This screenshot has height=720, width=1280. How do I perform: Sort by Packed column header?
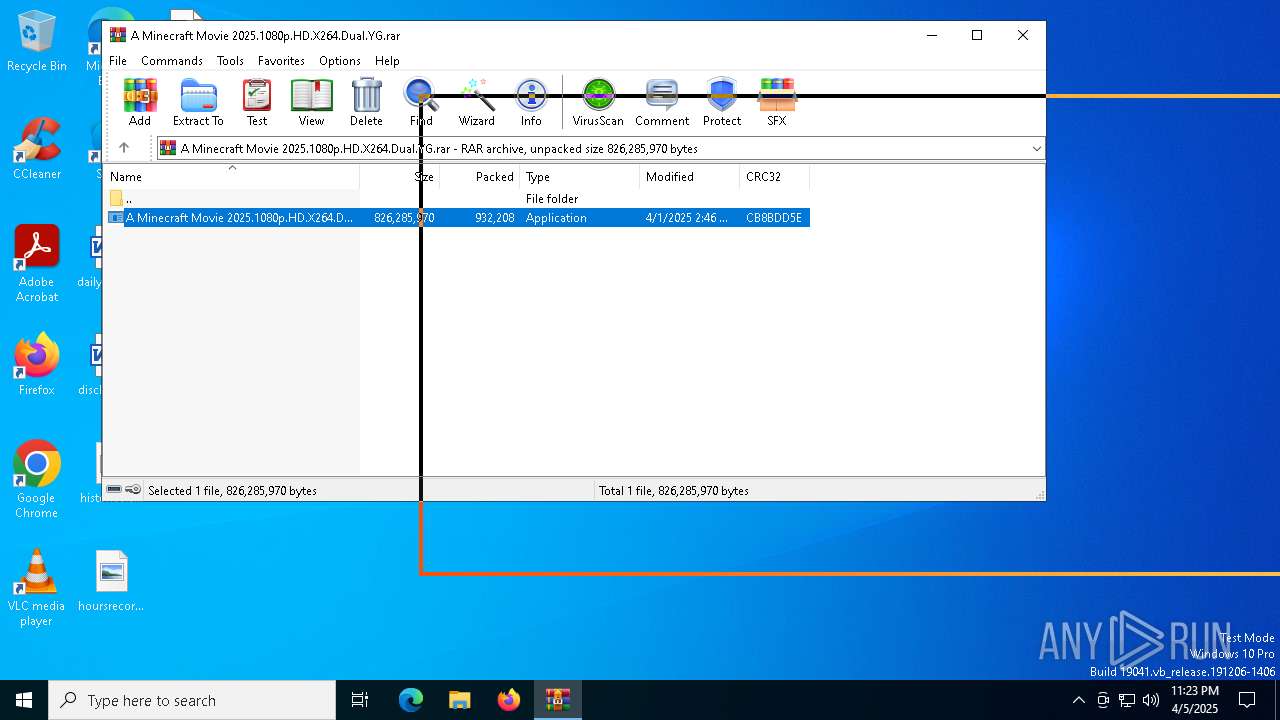480,177
